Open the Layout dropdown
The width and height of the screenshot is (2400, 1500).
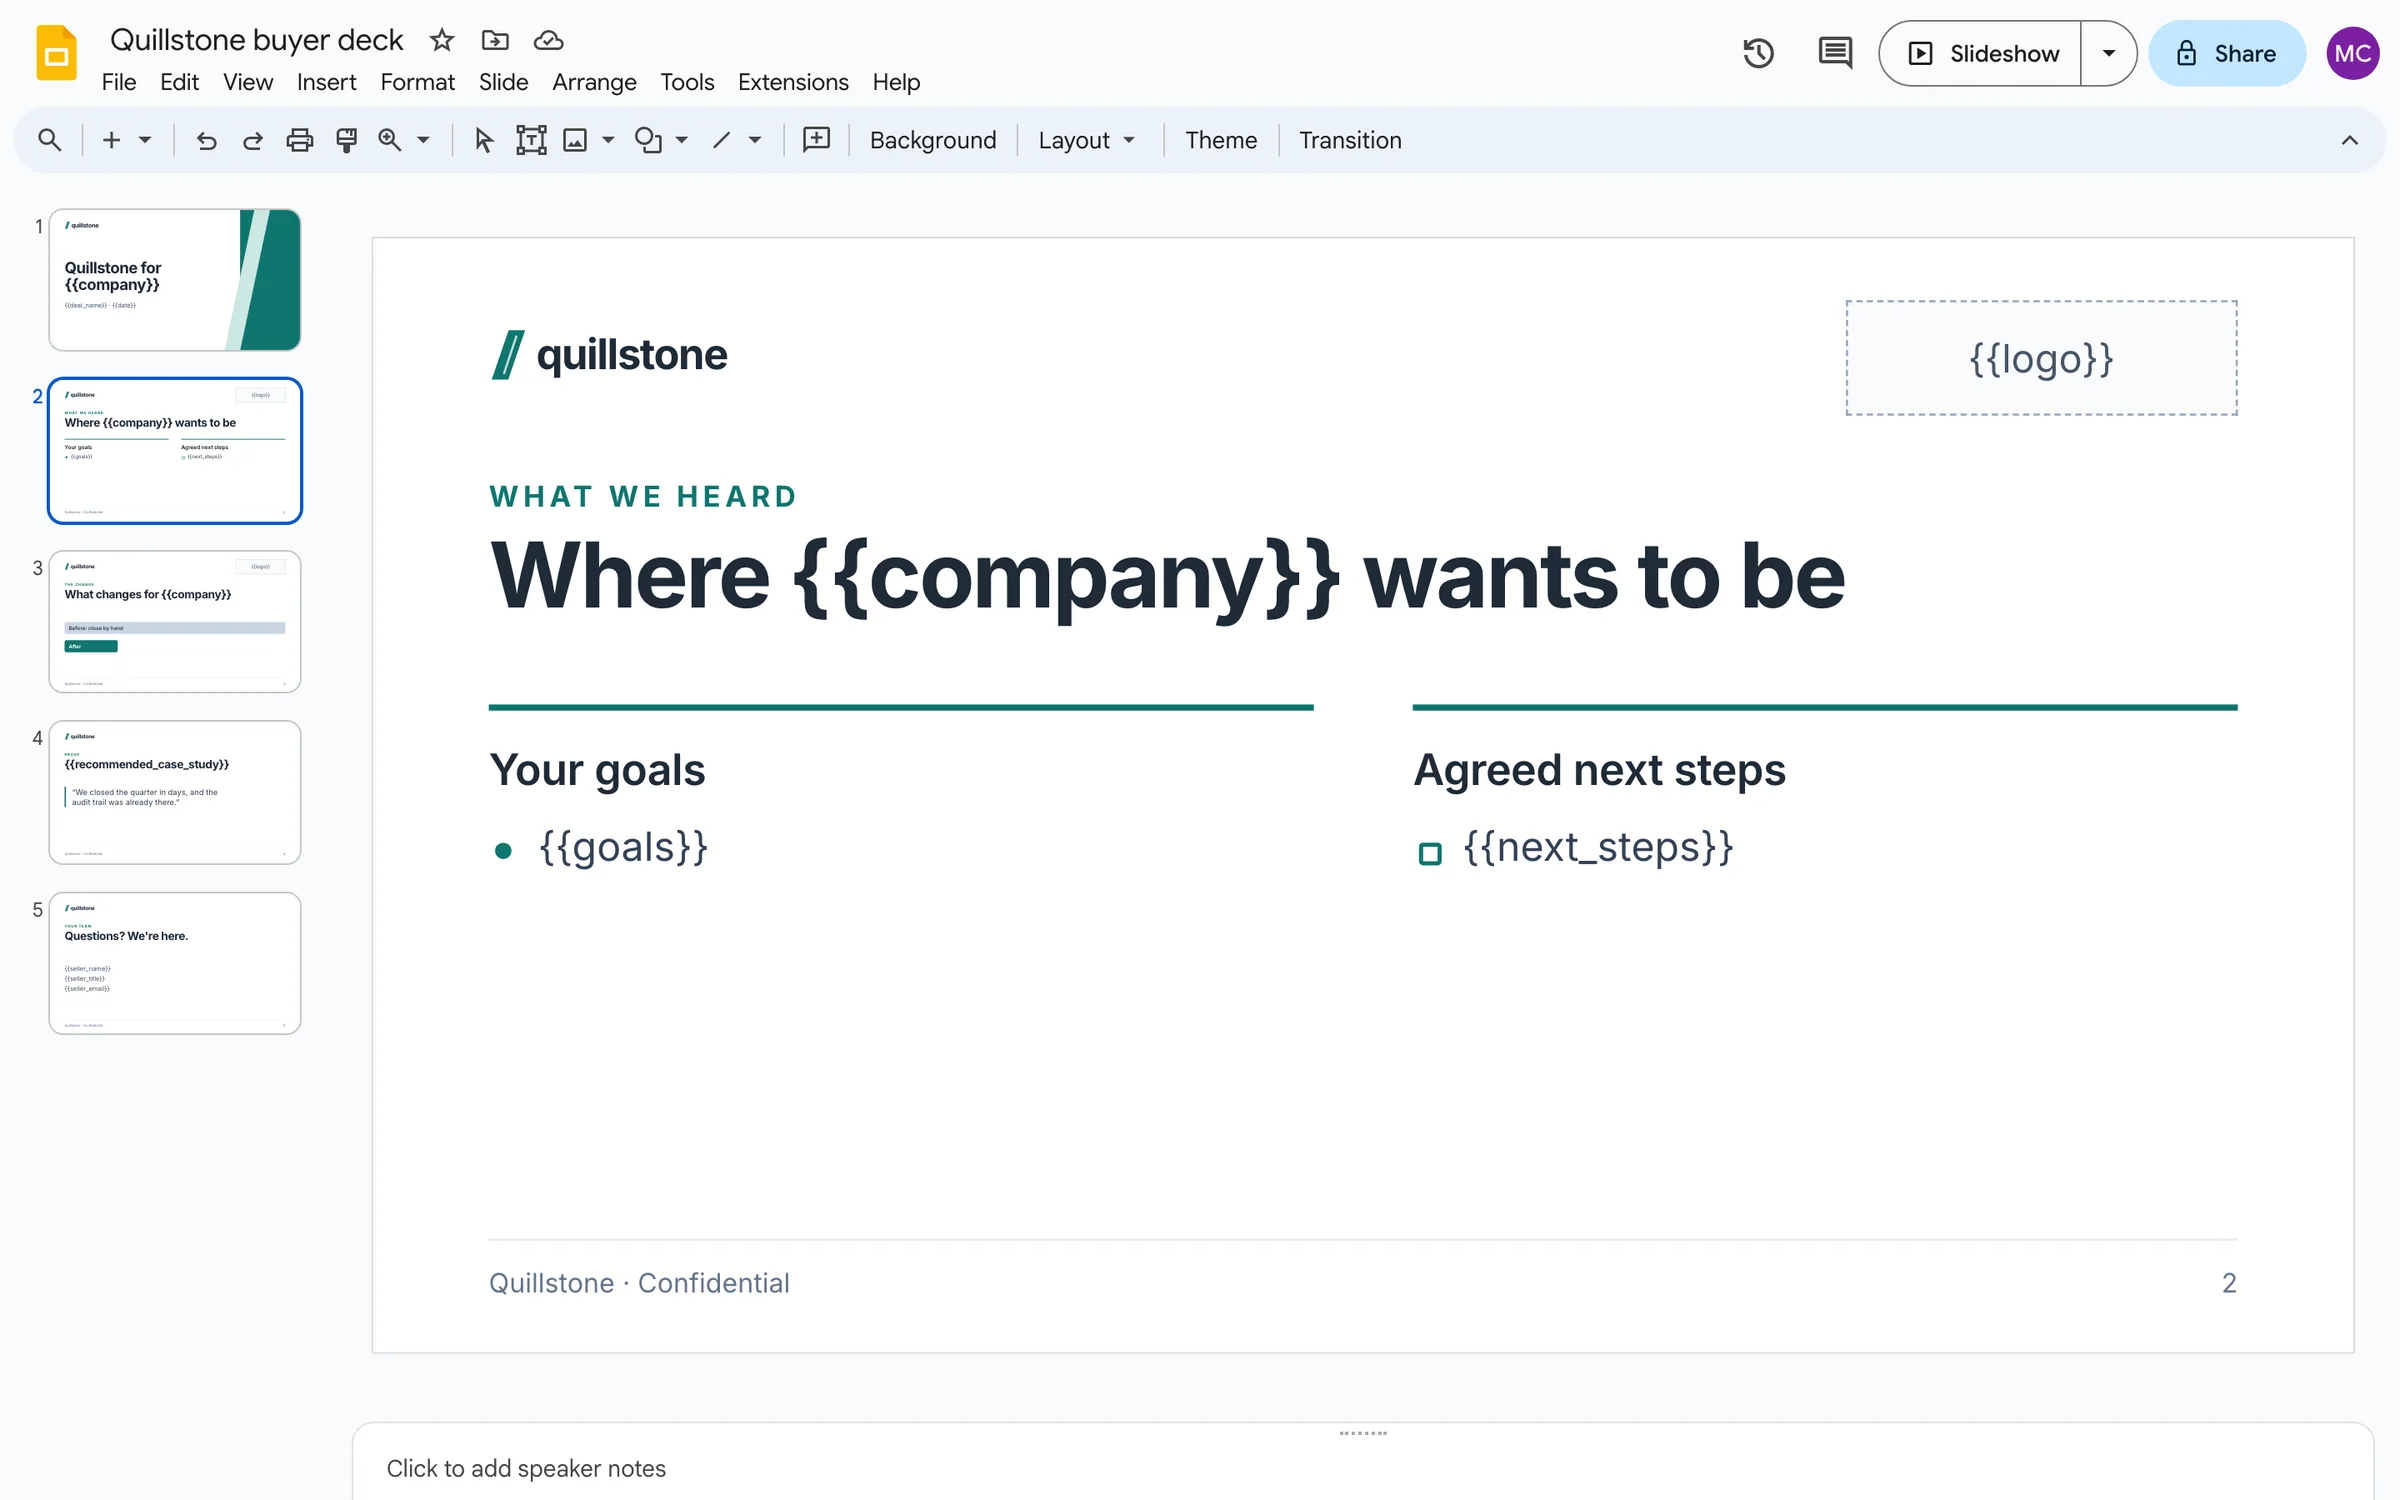pyautogui.click(x=1088, y=140)
